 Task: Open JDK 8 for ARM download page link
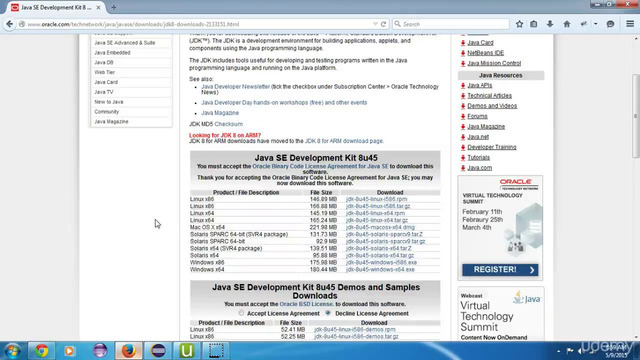pos(344,141)
